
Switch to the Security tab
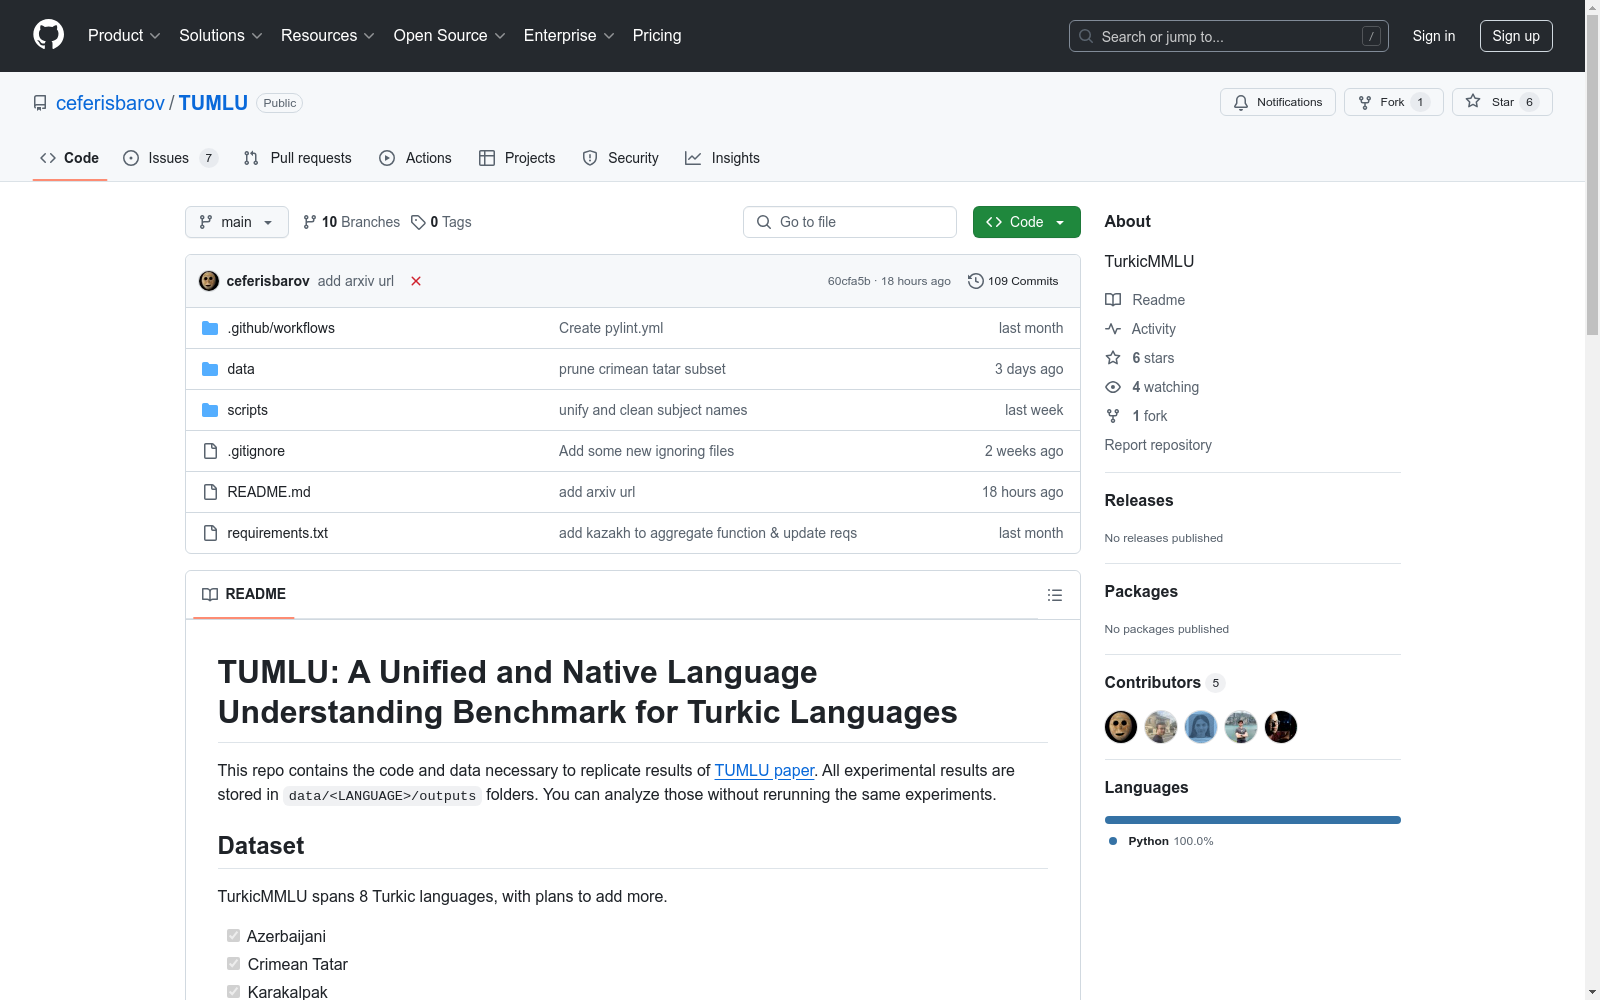click(621, 158)
